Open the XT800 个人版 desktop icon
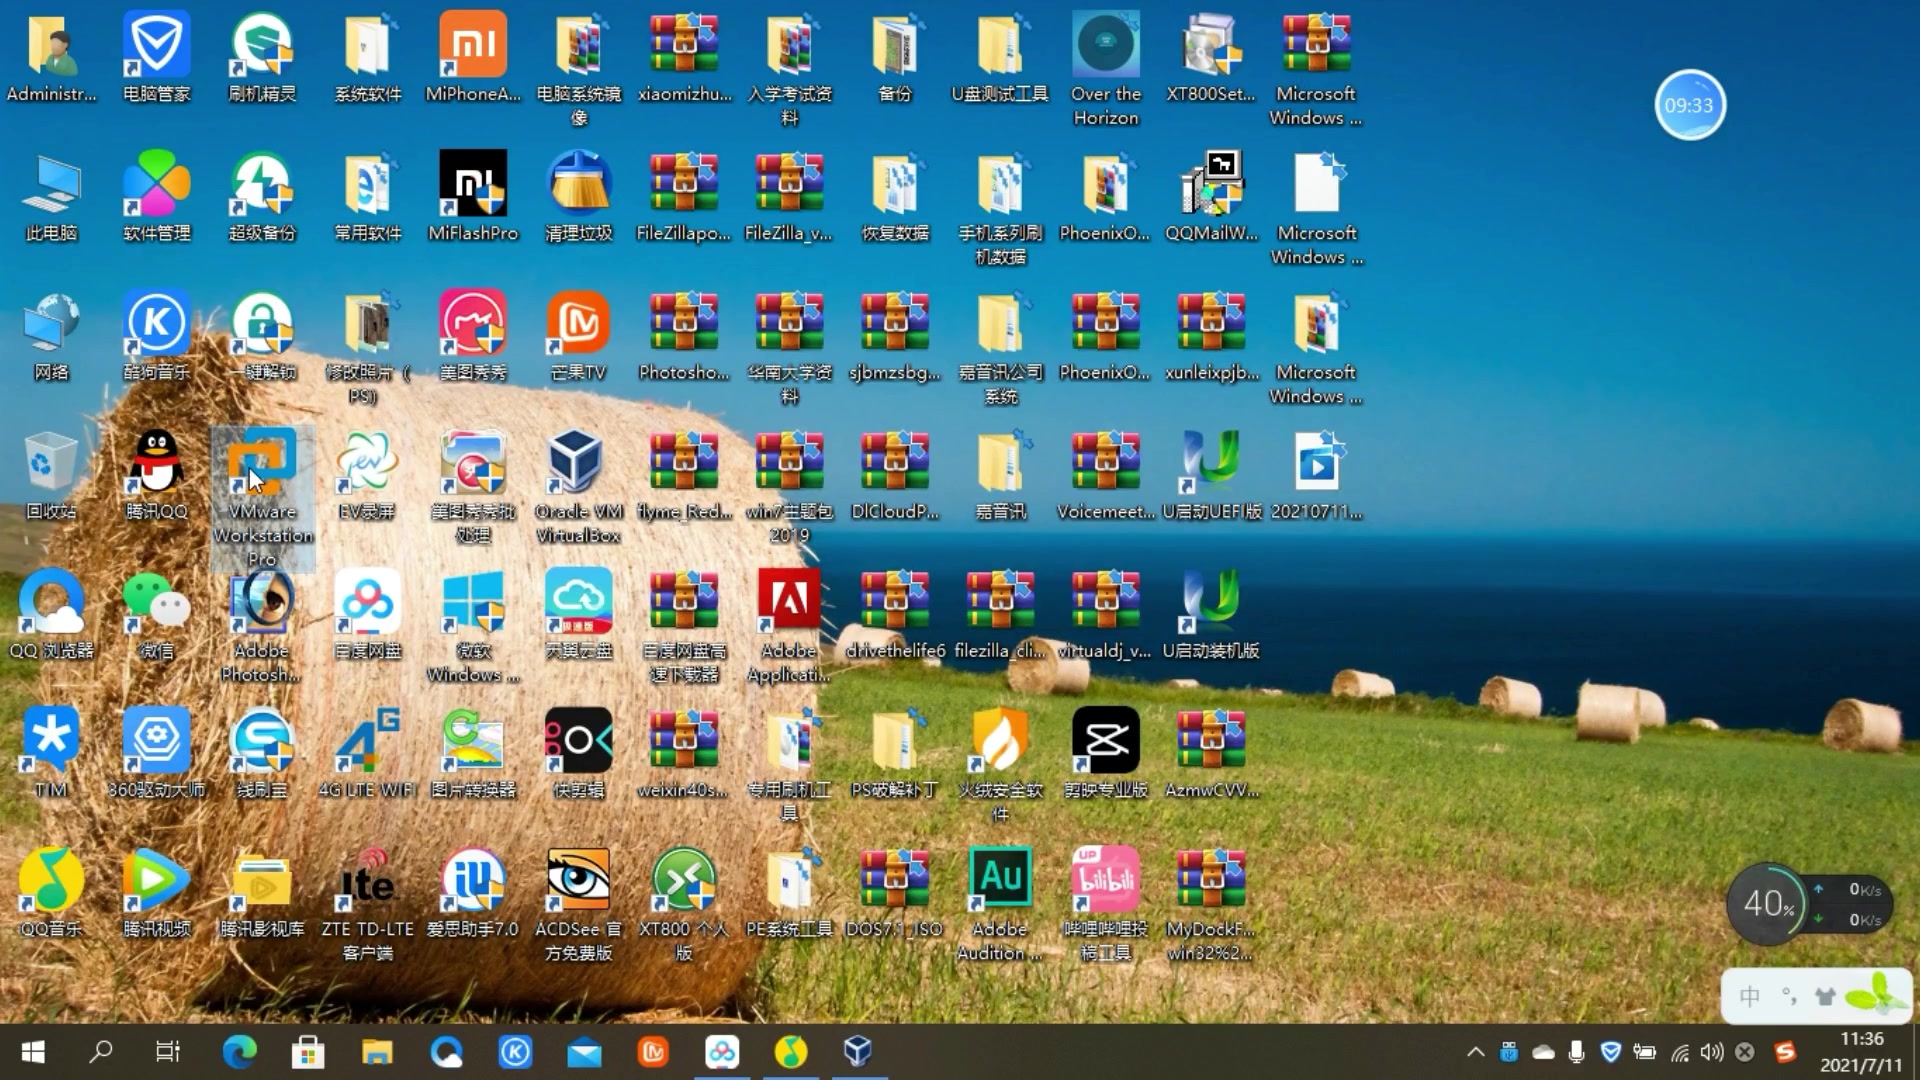This screenshot has height=1080, width=1920. pos(684,904)
